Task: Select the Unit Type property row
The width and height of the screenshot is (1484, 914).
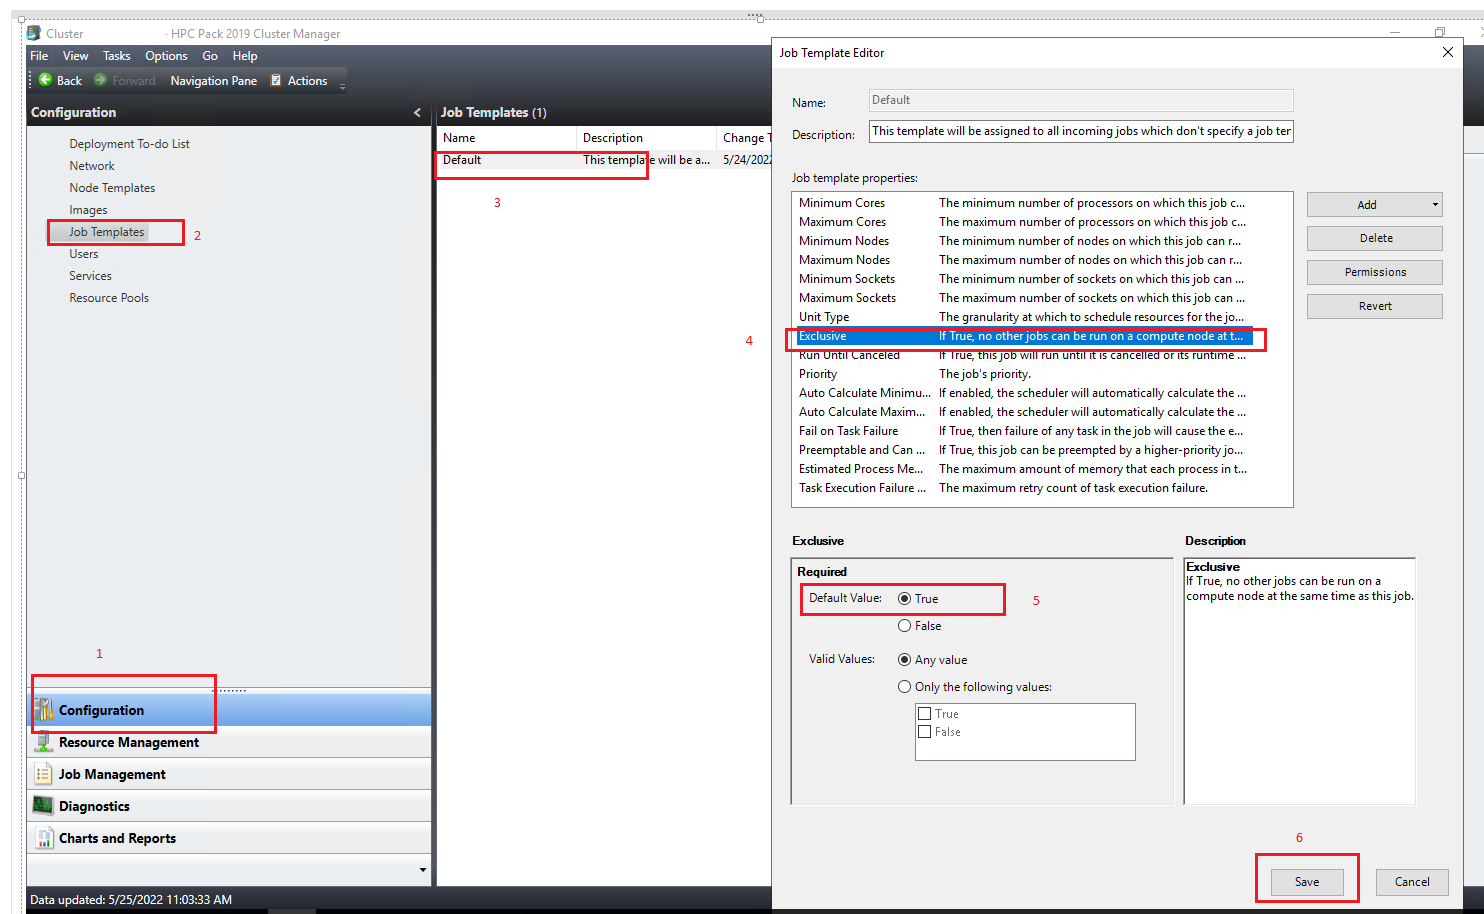Action: pos(1022,317)
